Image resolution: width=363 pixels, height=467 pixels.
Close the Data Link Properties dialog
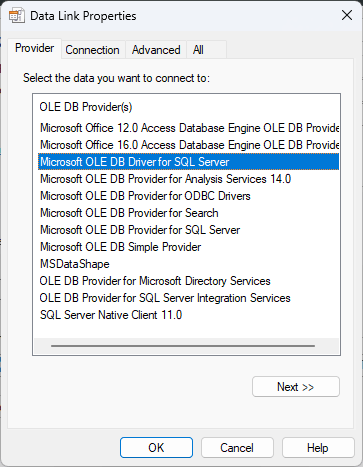[347, 15]
